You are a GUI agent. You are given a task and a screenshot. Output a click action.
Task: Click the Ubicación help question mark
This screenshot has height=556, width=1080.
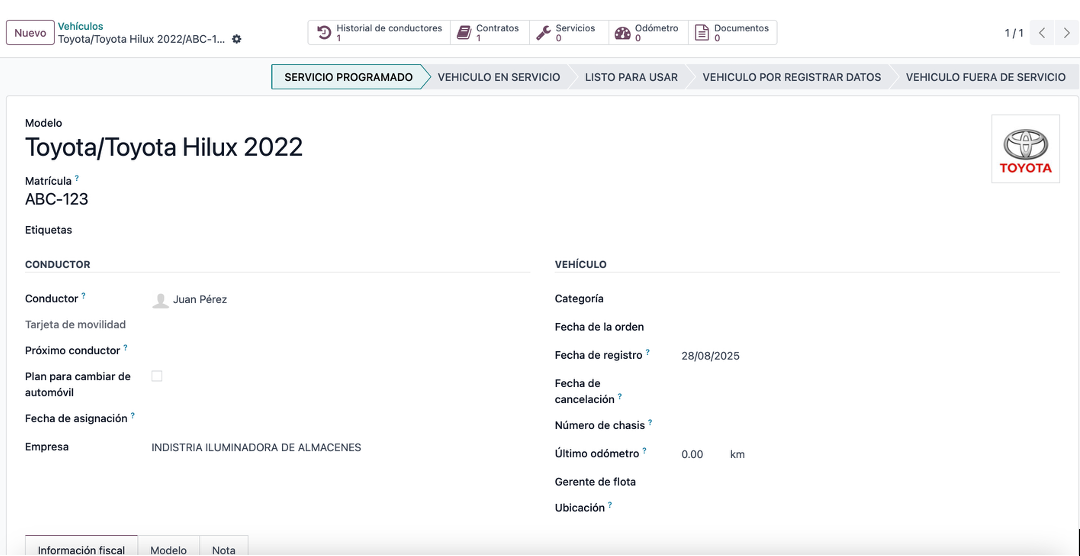[x=610, y=505]
